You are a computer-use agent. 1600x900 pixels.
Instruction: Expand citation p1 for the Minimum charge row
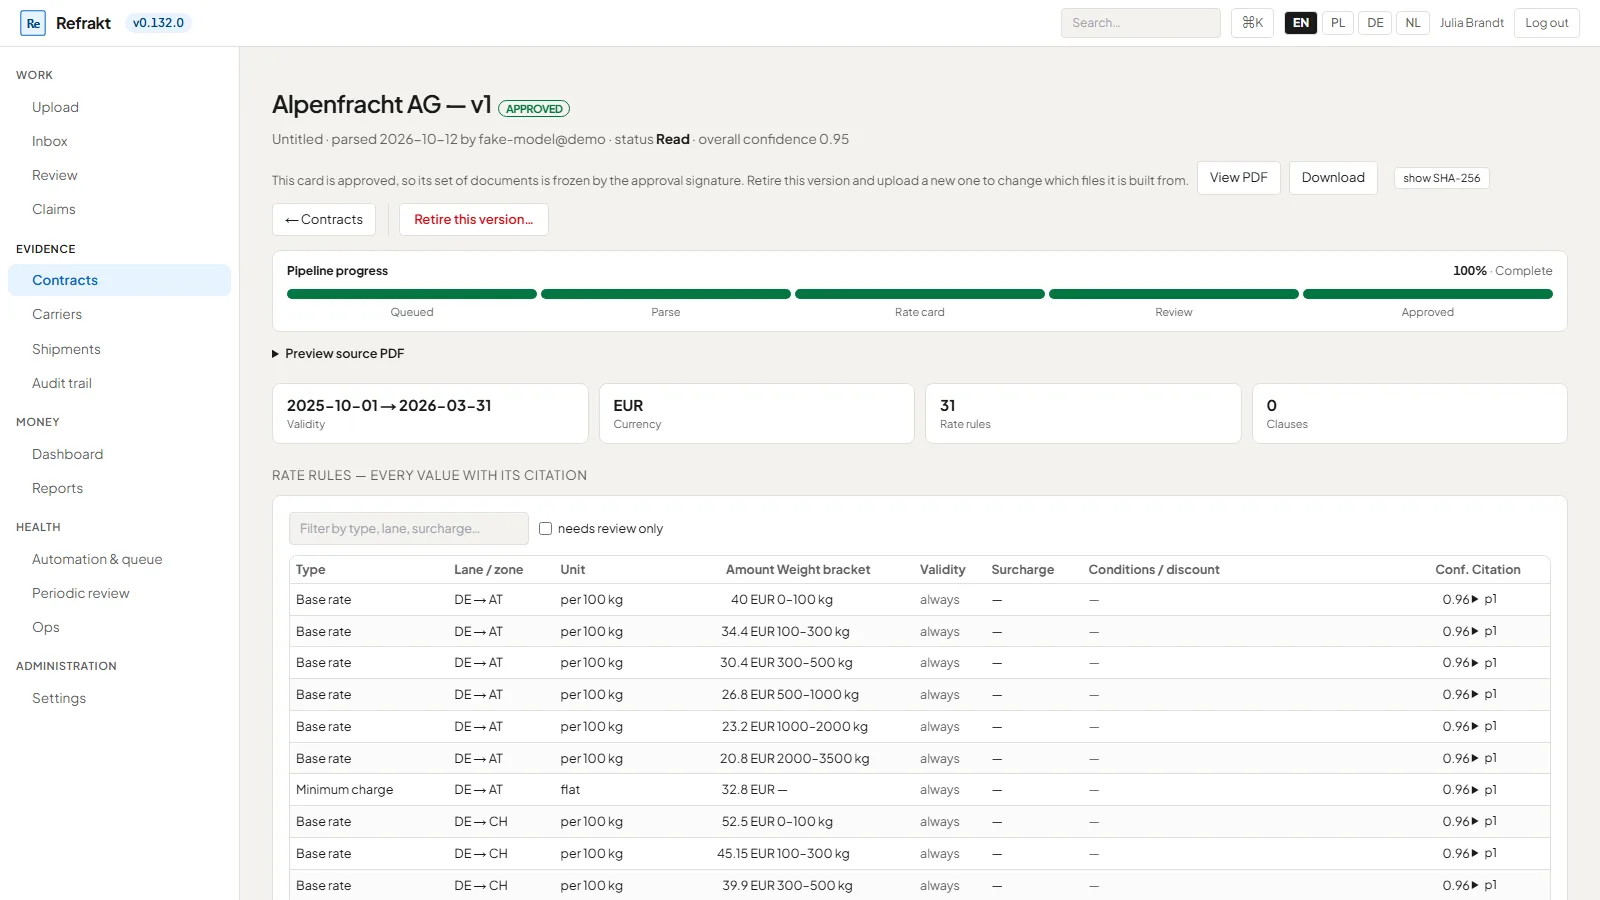coord(1484,789)
